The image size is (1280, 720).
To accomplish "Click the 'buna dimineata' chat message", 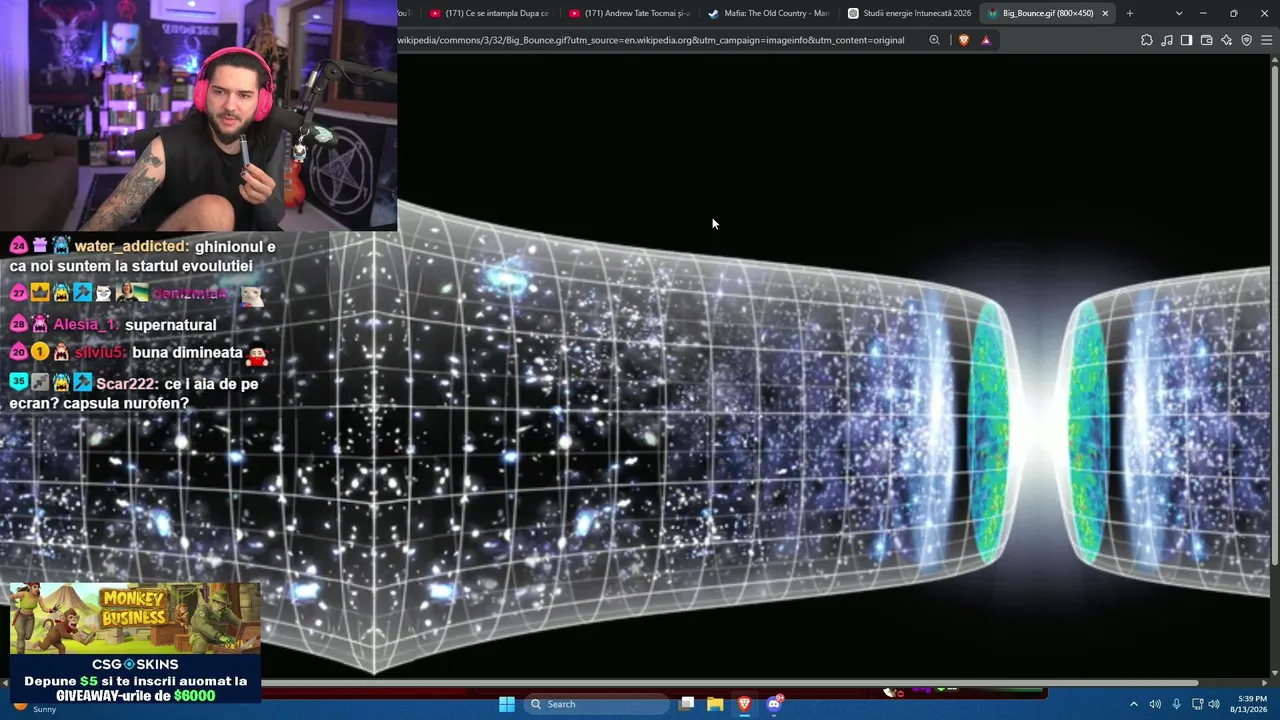I will coord(188,353).
